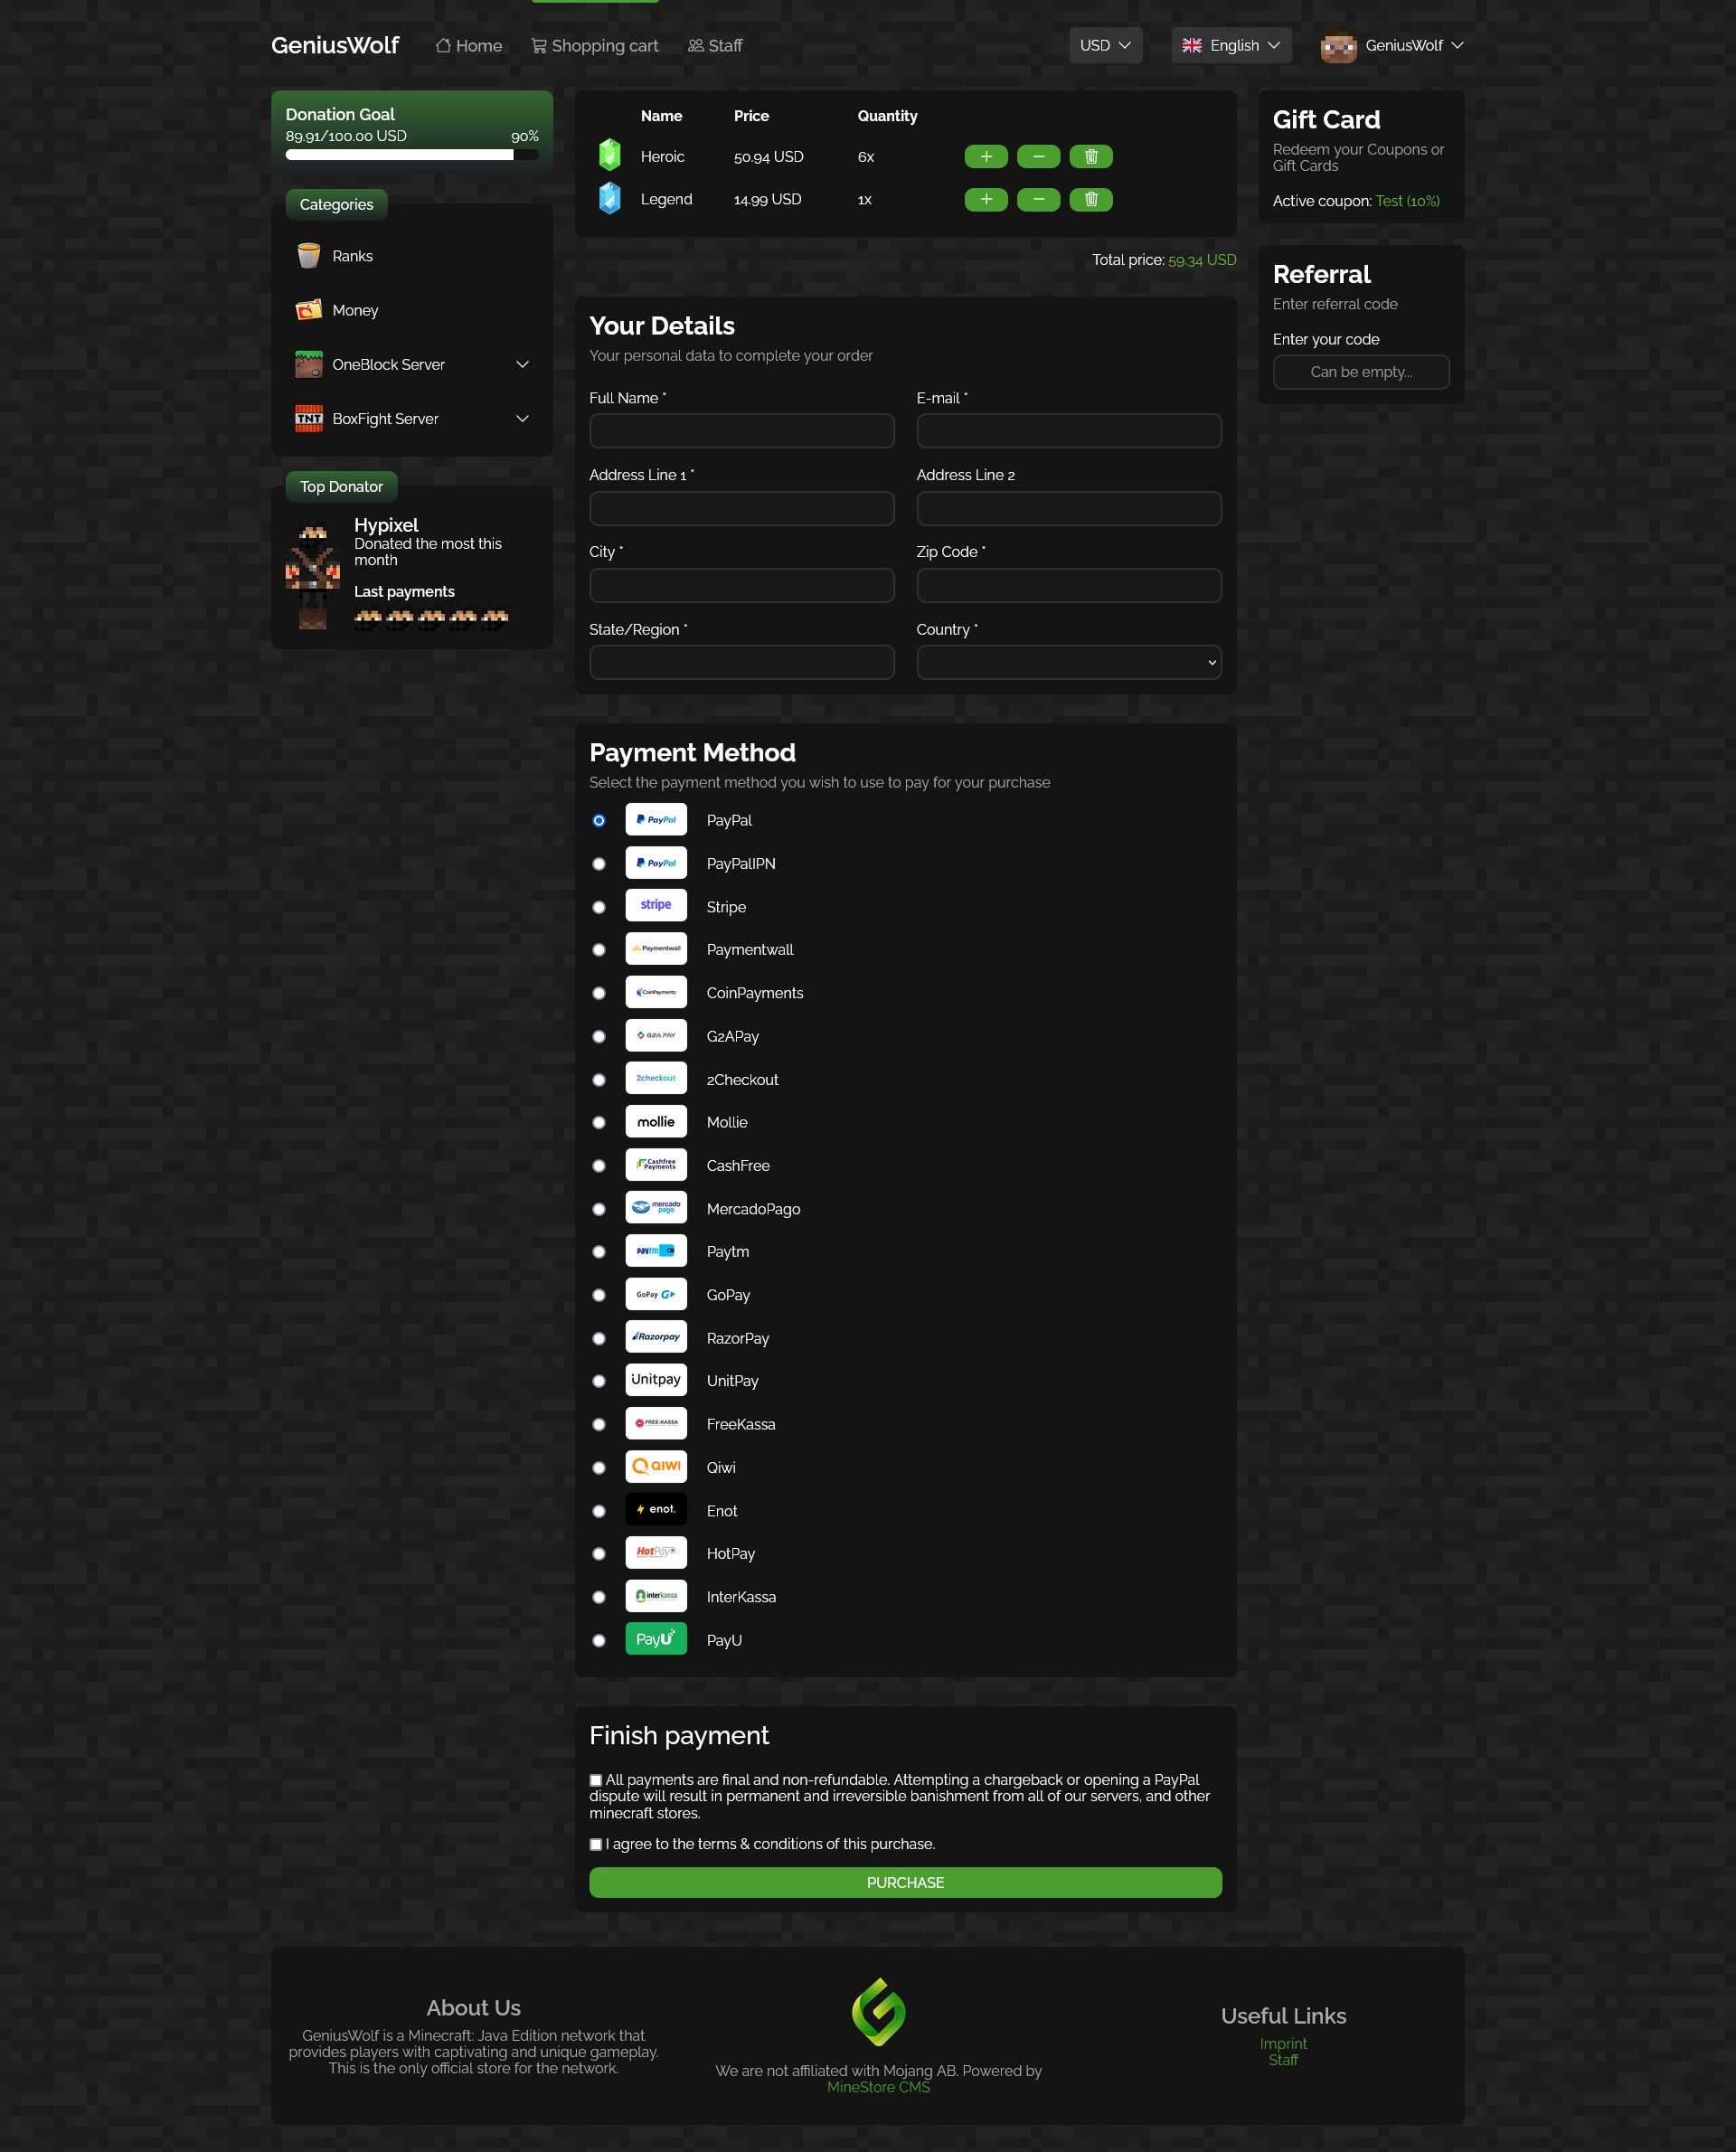Select PayPal as the payment method
1736x2152 pixels.
(598, 820)
